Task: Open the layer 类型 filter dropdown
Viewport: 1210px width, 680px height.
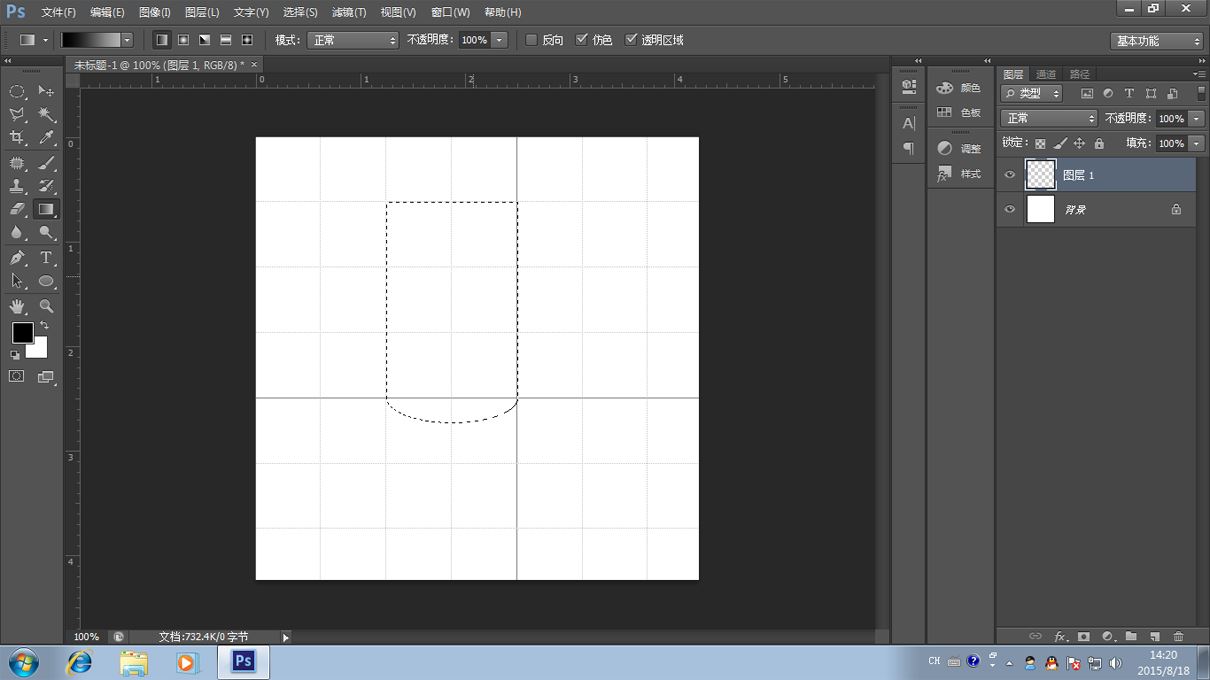Action: (1031, 93)
